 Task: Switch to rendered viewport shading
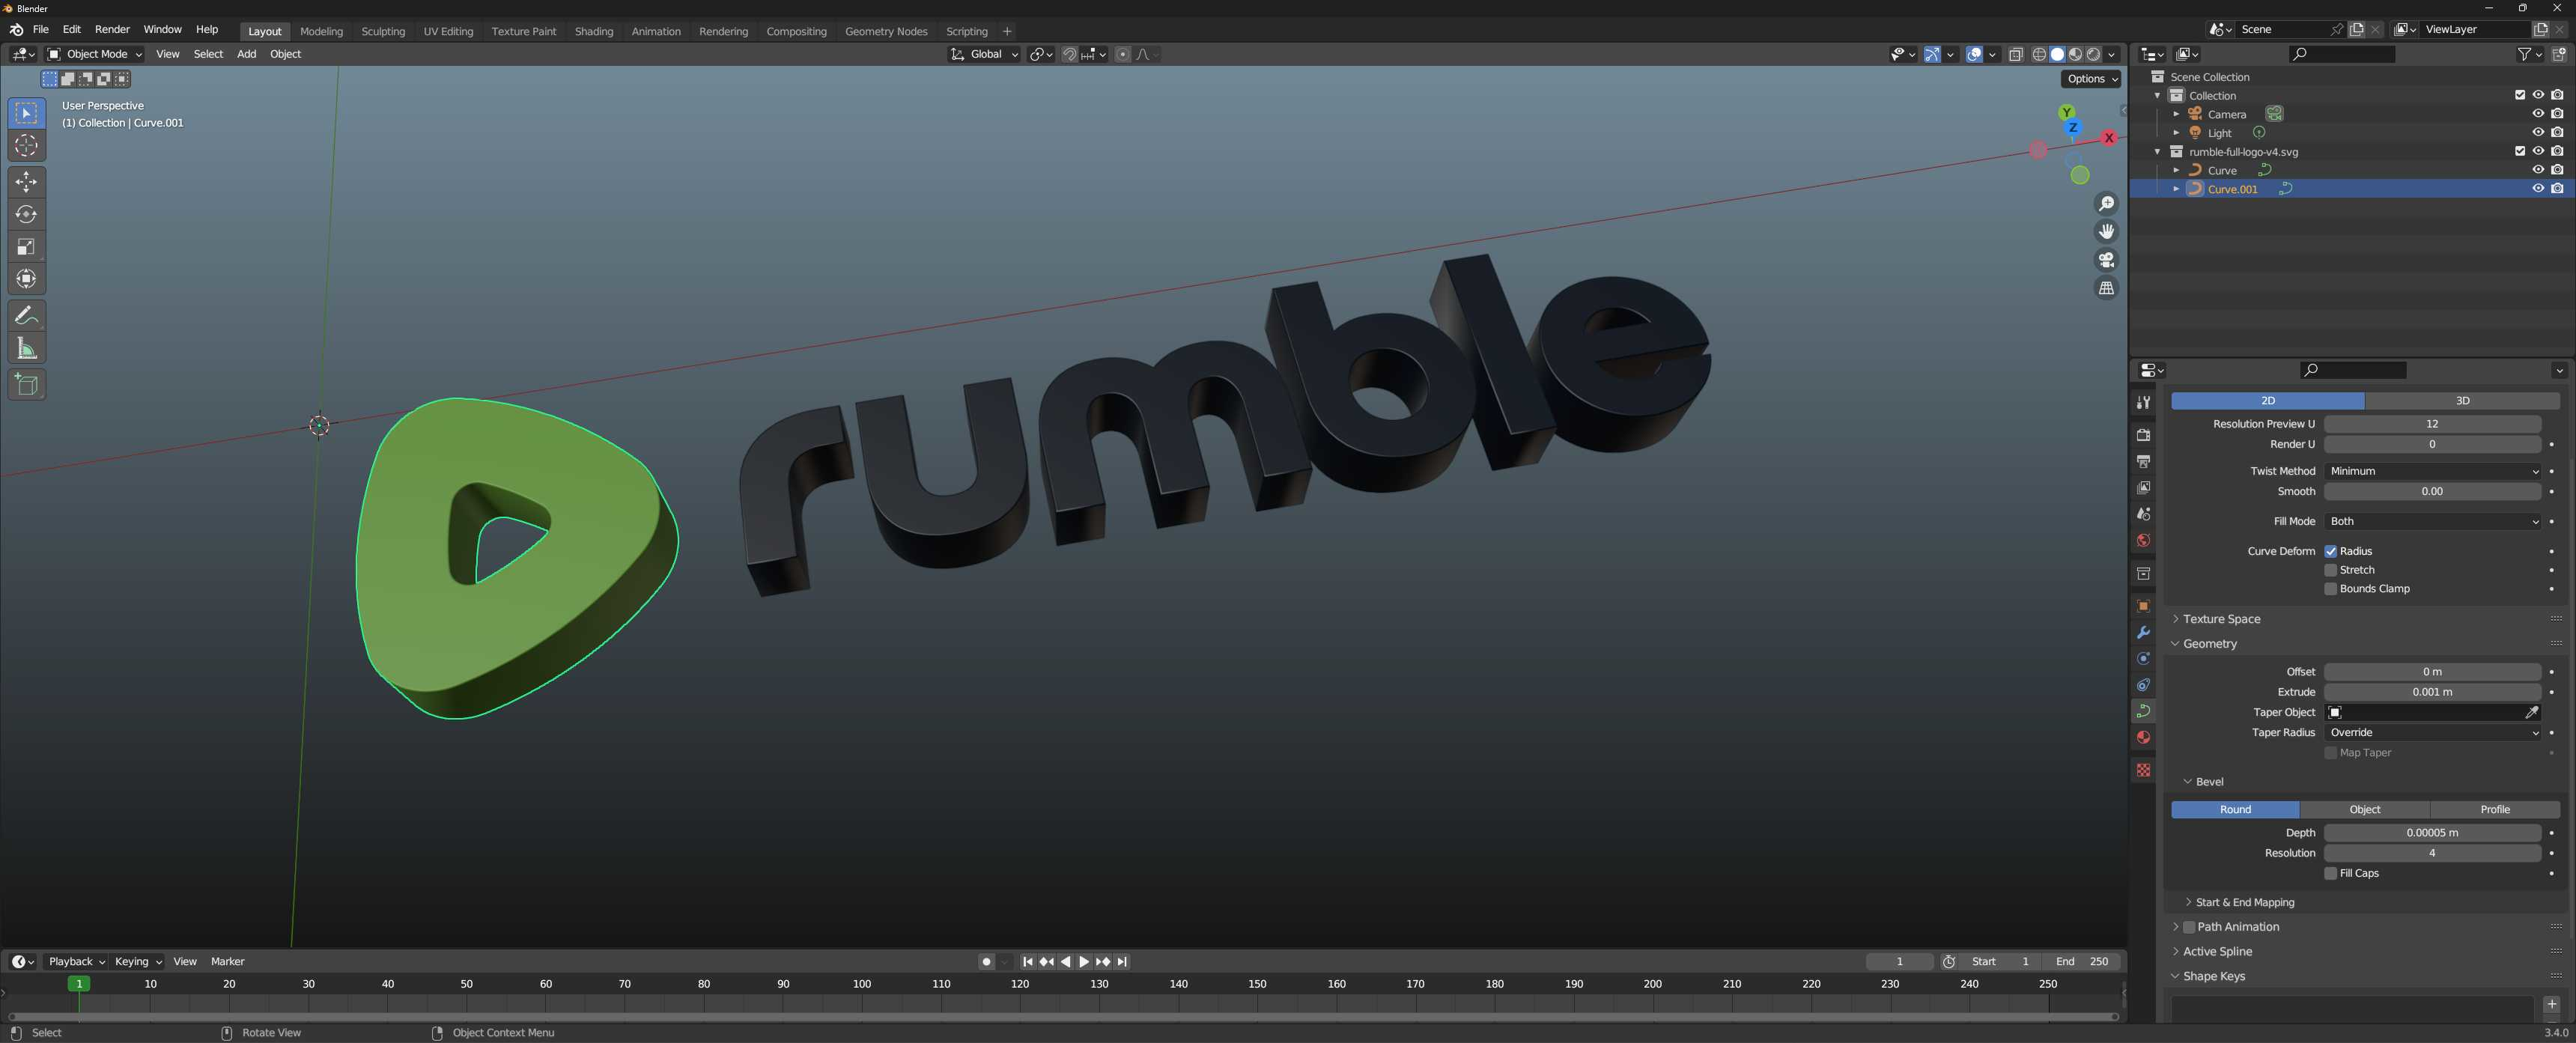2093,54
